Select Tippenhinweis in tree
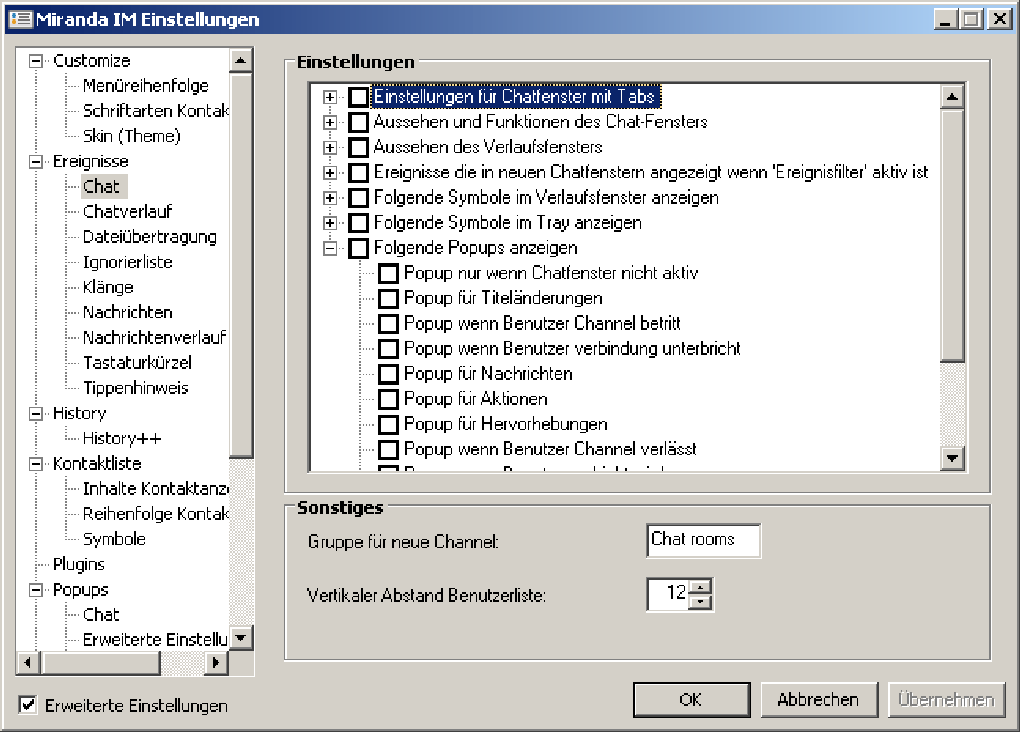 point(135,388)
